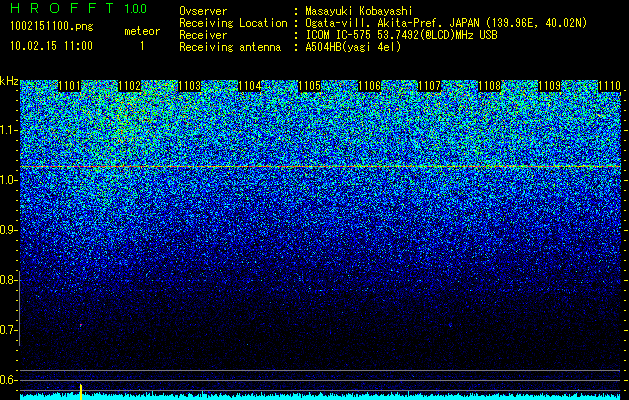The width and height of the screenshot is (629, 400).
Task: Click the 0.7 frequency axis label
Action: [8, 330]
